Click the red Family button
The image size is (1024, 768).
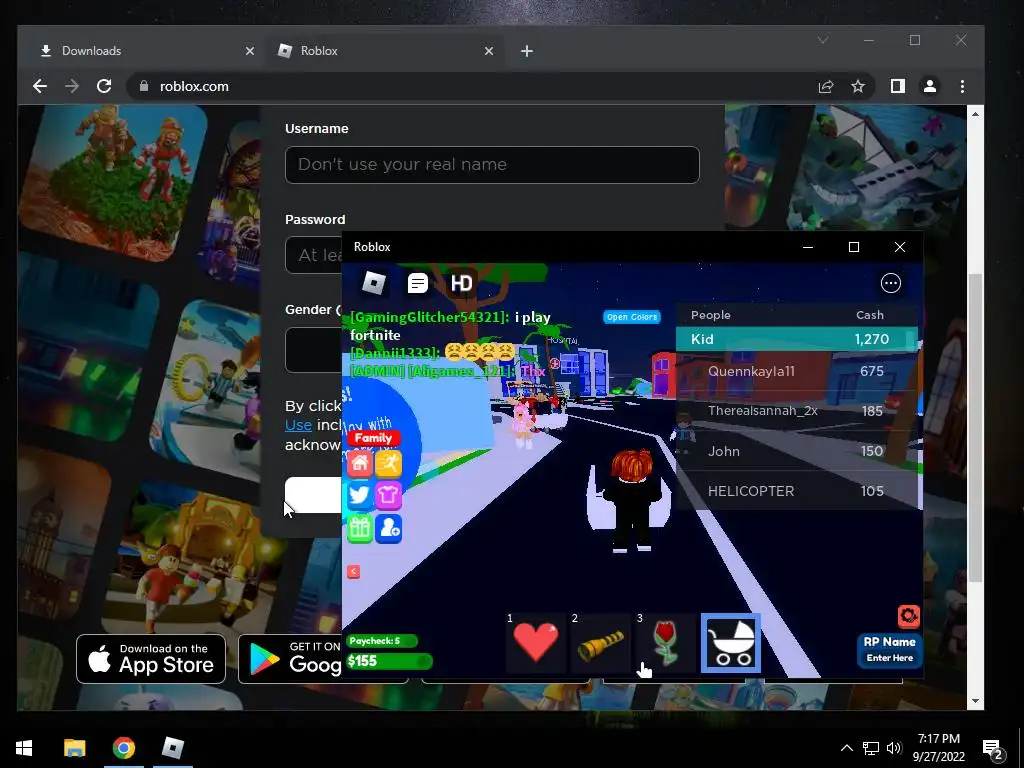(373, 438)
